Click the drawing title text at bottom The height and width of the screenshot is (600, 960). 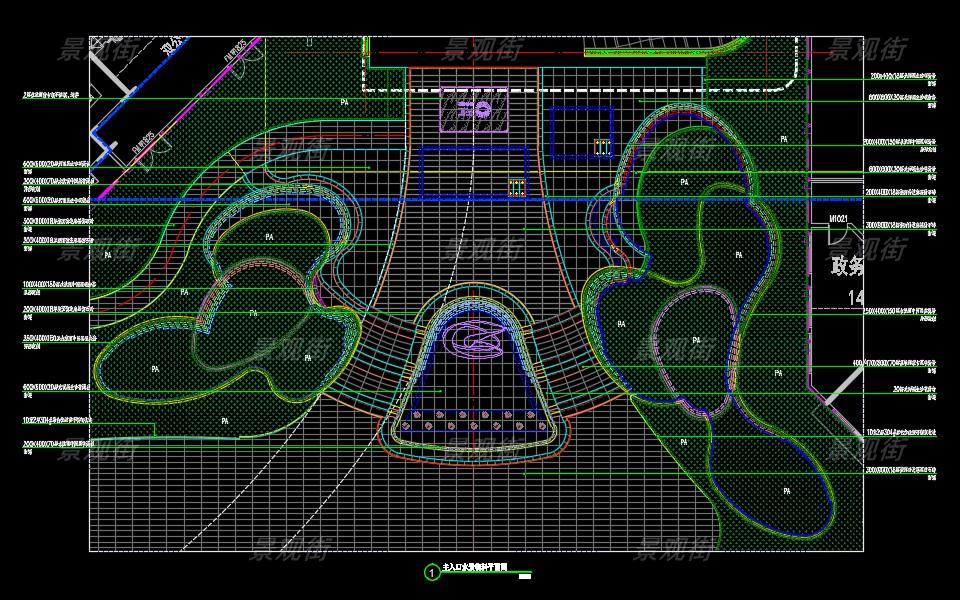475,568
